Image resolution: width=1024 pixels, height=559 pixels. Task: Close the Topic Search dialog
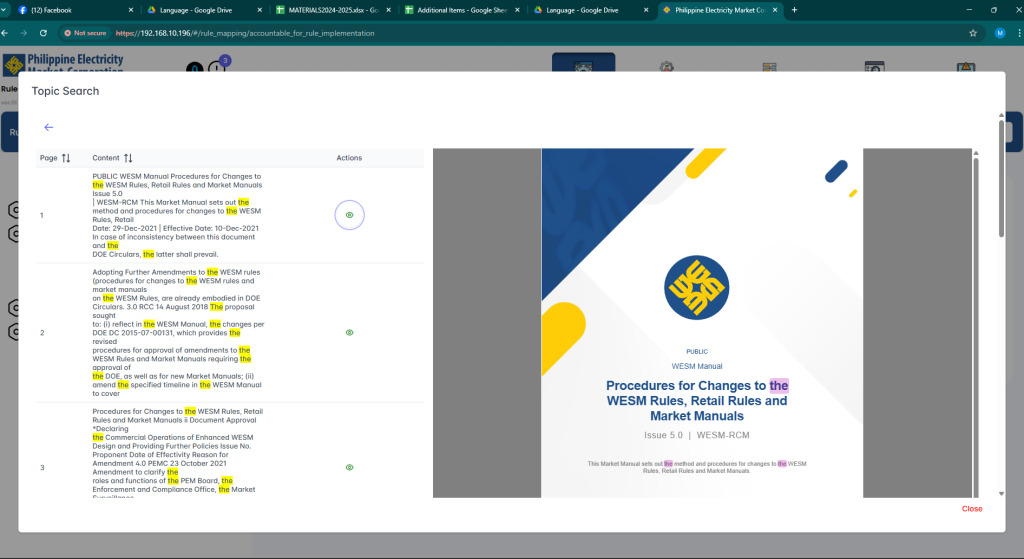pos(972,509)
